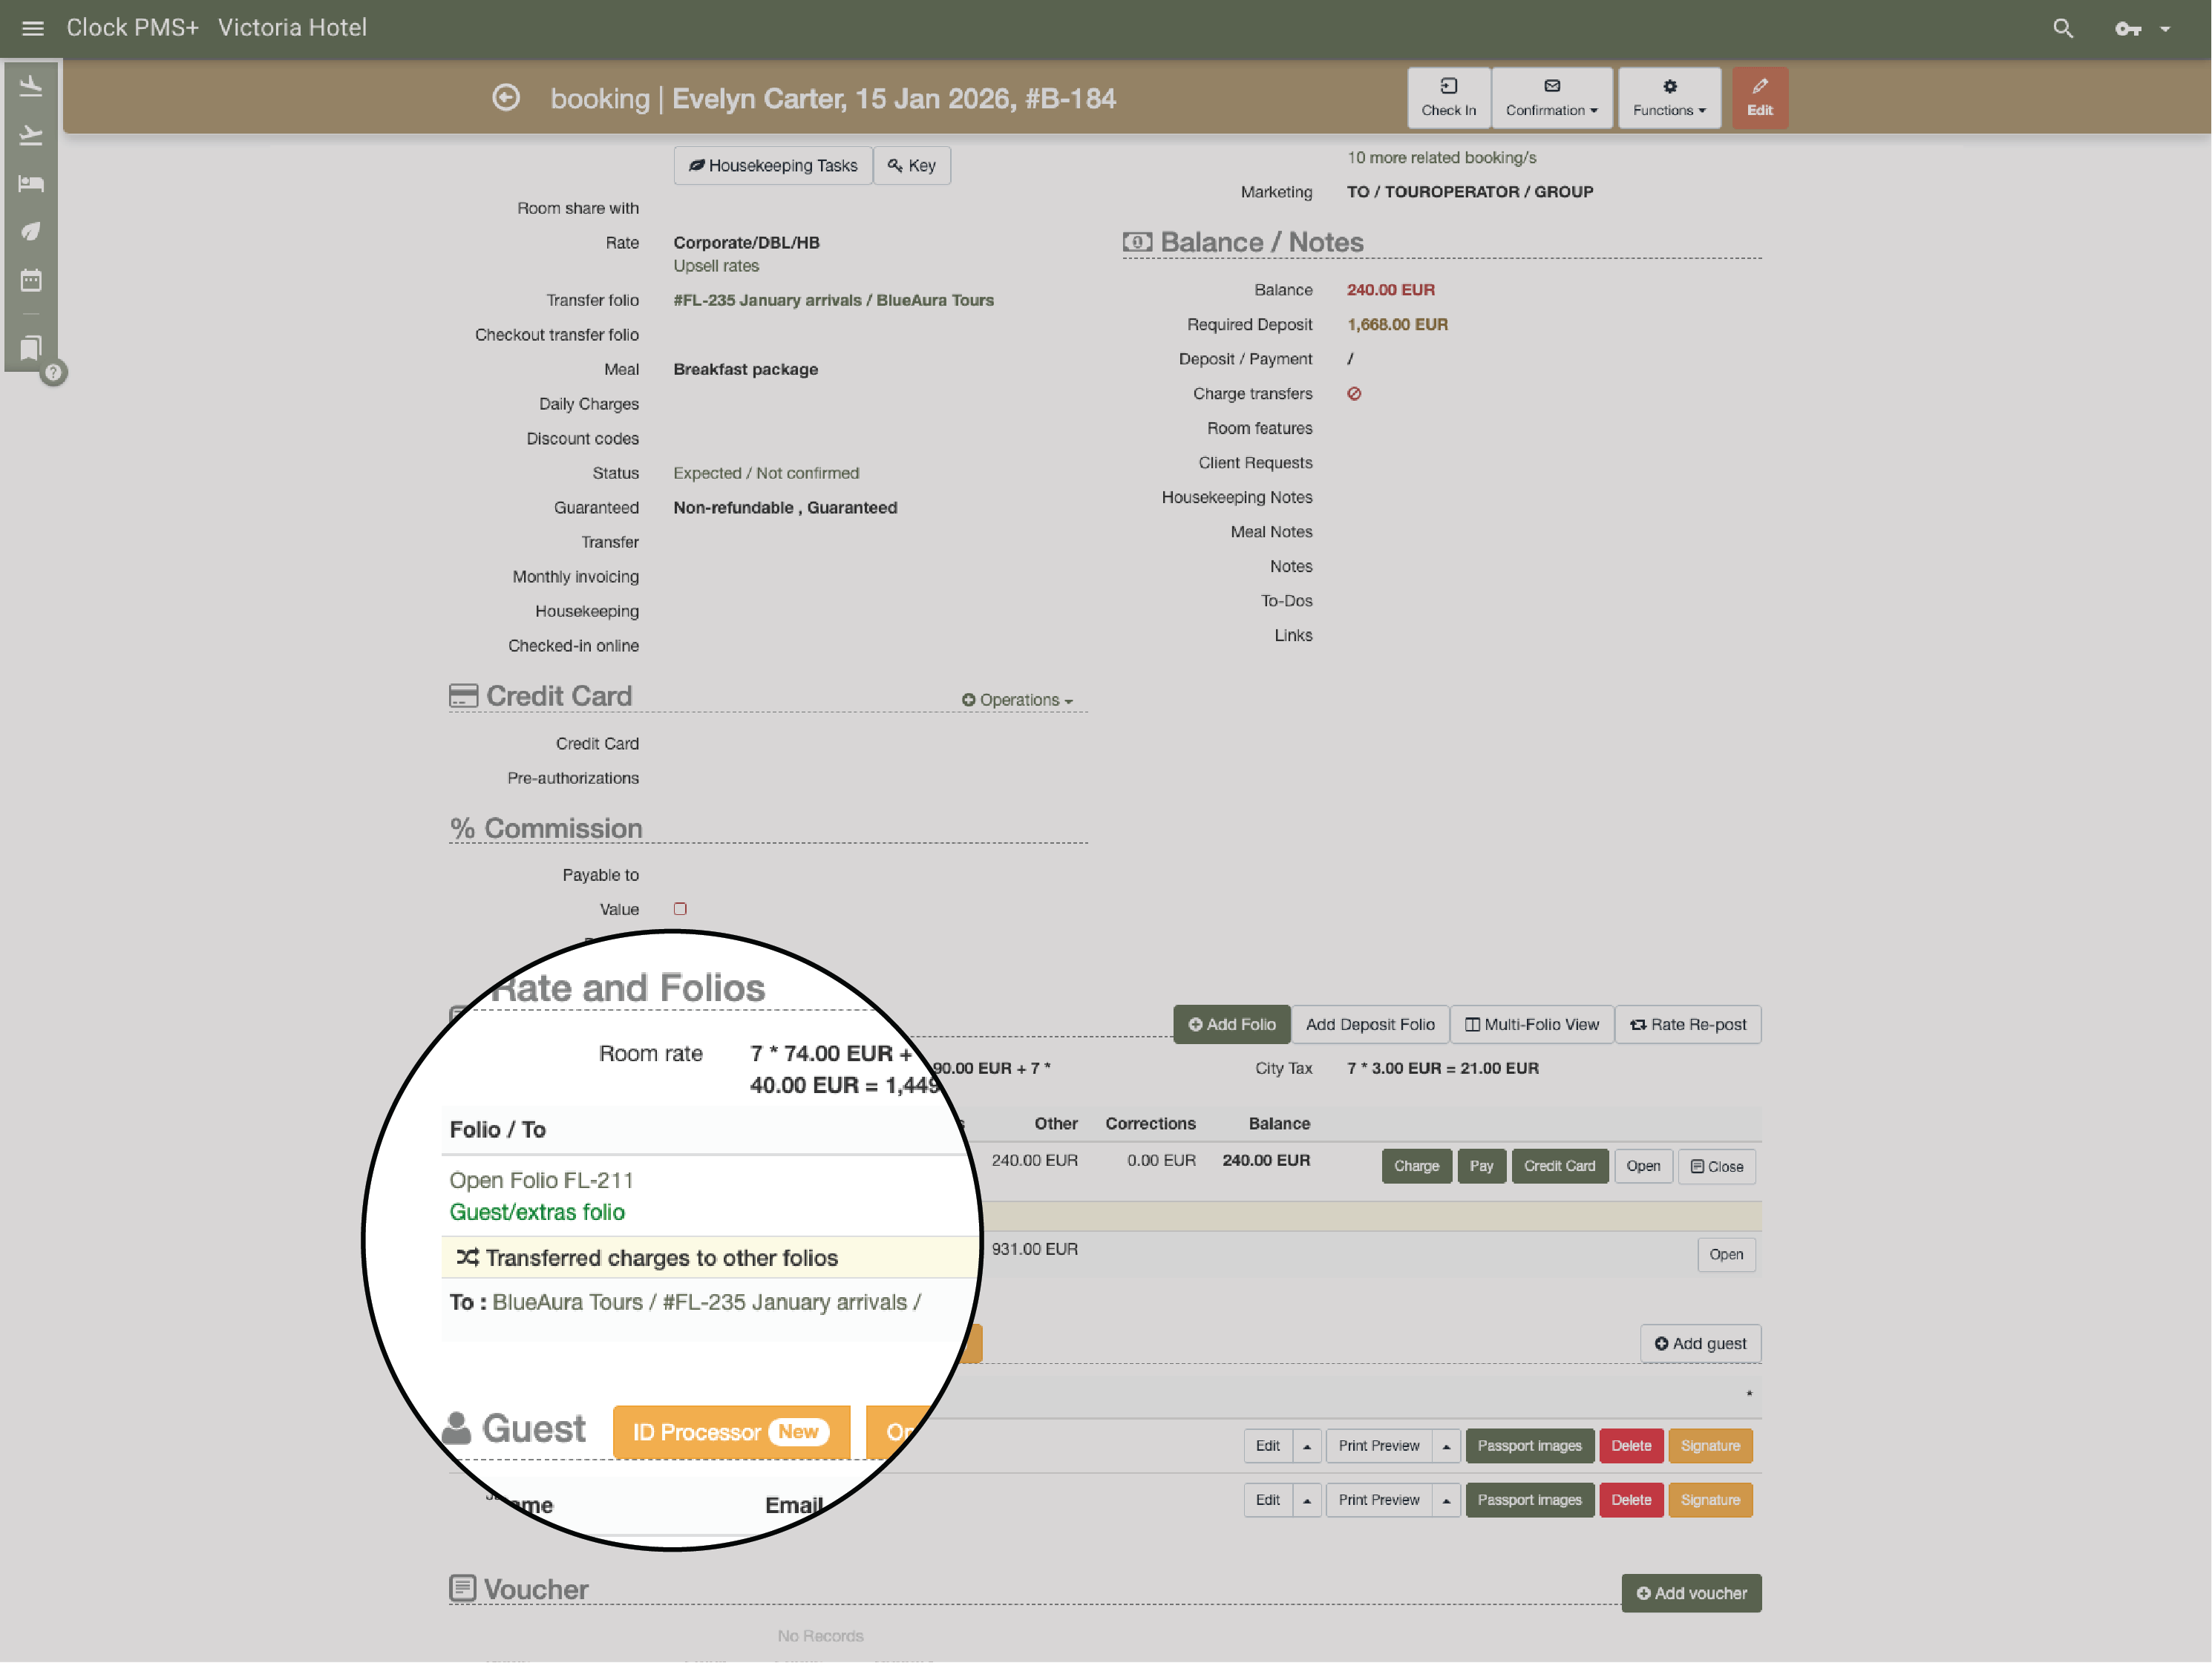Click the Add Folio button
Viewport: 2212px width, 1663px height.
tap(1231, 1024)
